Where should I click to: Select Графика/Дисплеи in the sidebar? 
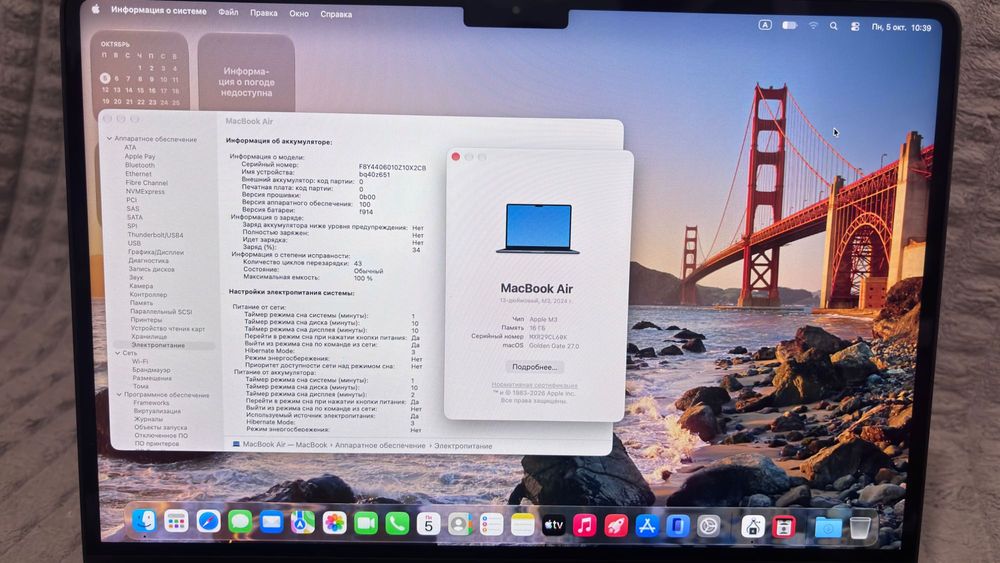[156, 252]
